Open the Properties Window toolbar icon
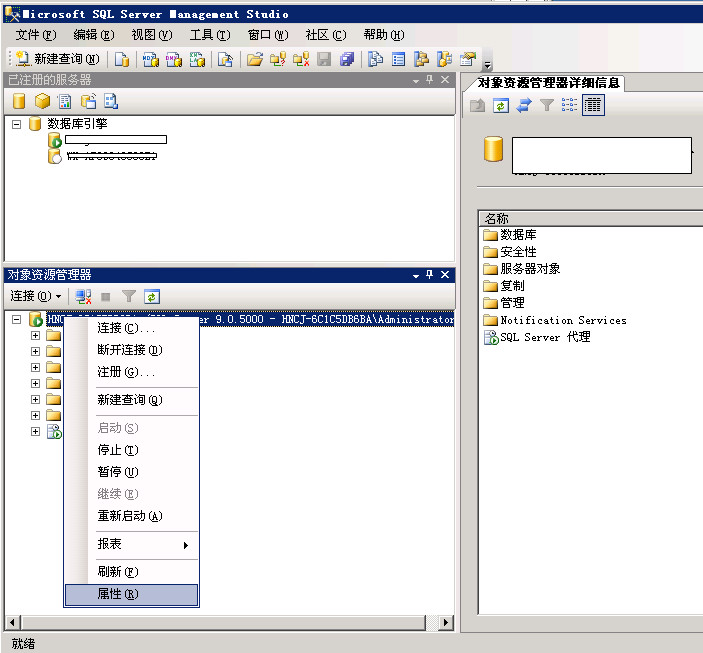703x653 pixels. coord(468,59)
